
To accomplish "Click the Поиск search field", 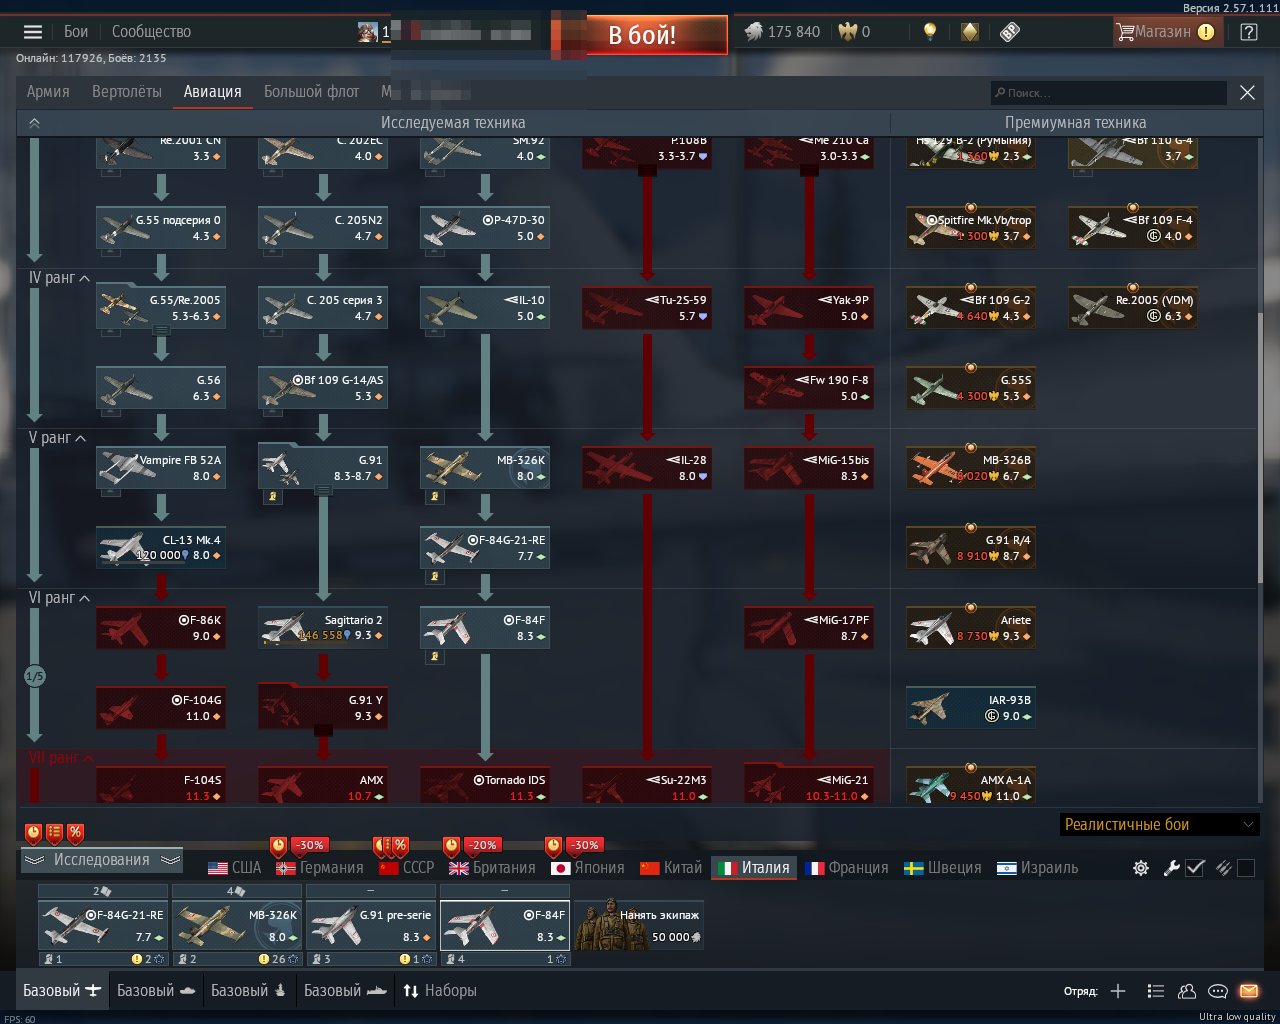I will 1108,93.
